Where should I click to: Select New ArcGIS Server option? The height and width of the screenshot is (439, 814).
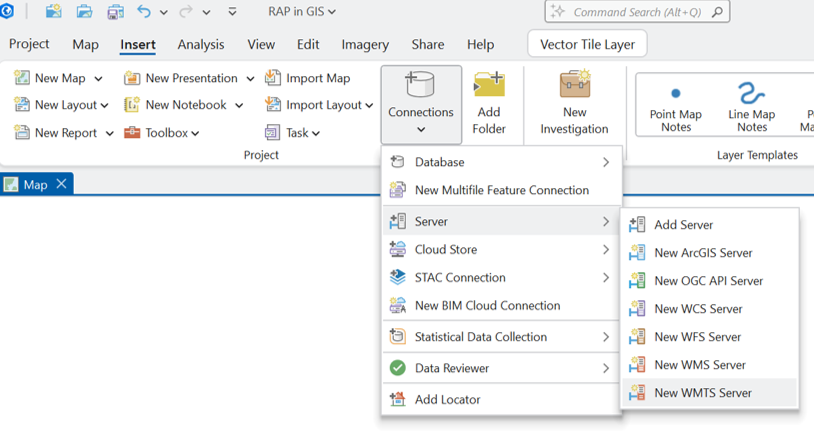702,253
